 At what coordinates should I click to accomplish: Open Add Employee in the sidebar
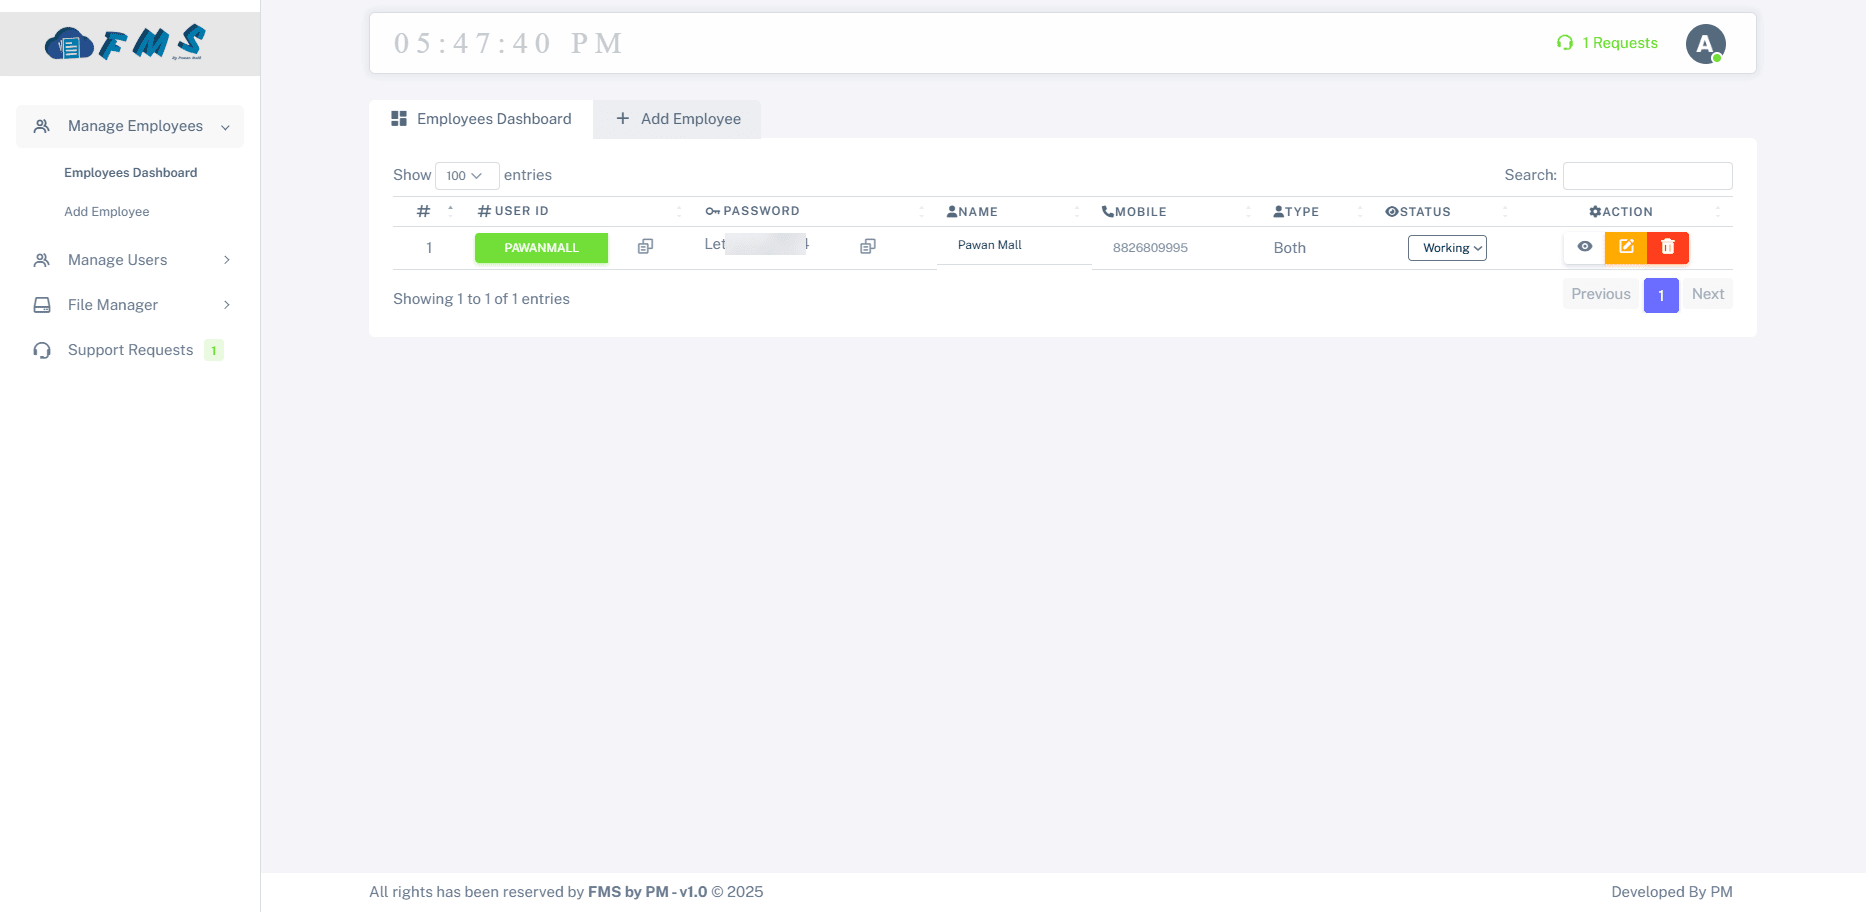107,212
